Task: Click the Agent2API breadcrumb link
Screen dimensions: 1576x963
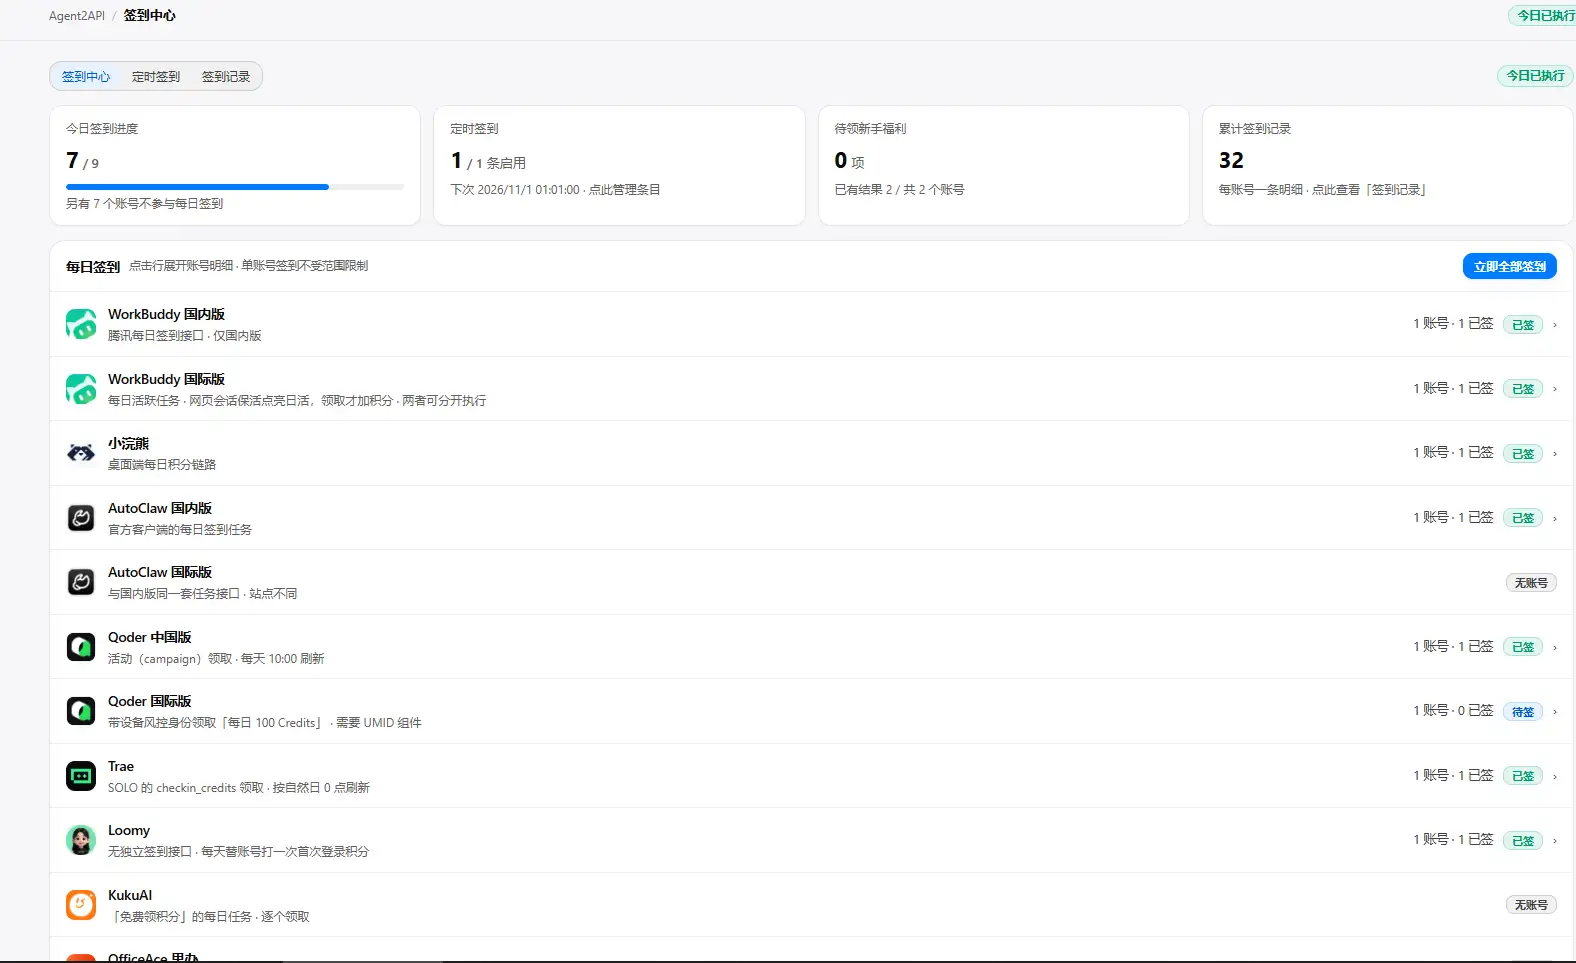Action: (x=77, y=16)
